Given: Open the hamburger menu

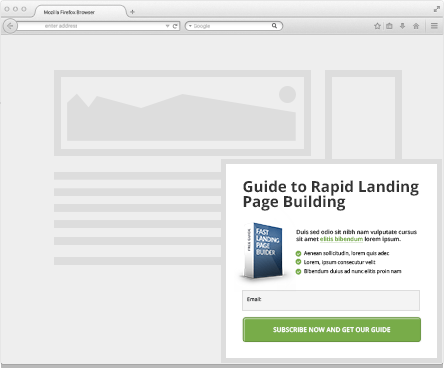Looking at the screenshot, I should click(x=434, y=26).
